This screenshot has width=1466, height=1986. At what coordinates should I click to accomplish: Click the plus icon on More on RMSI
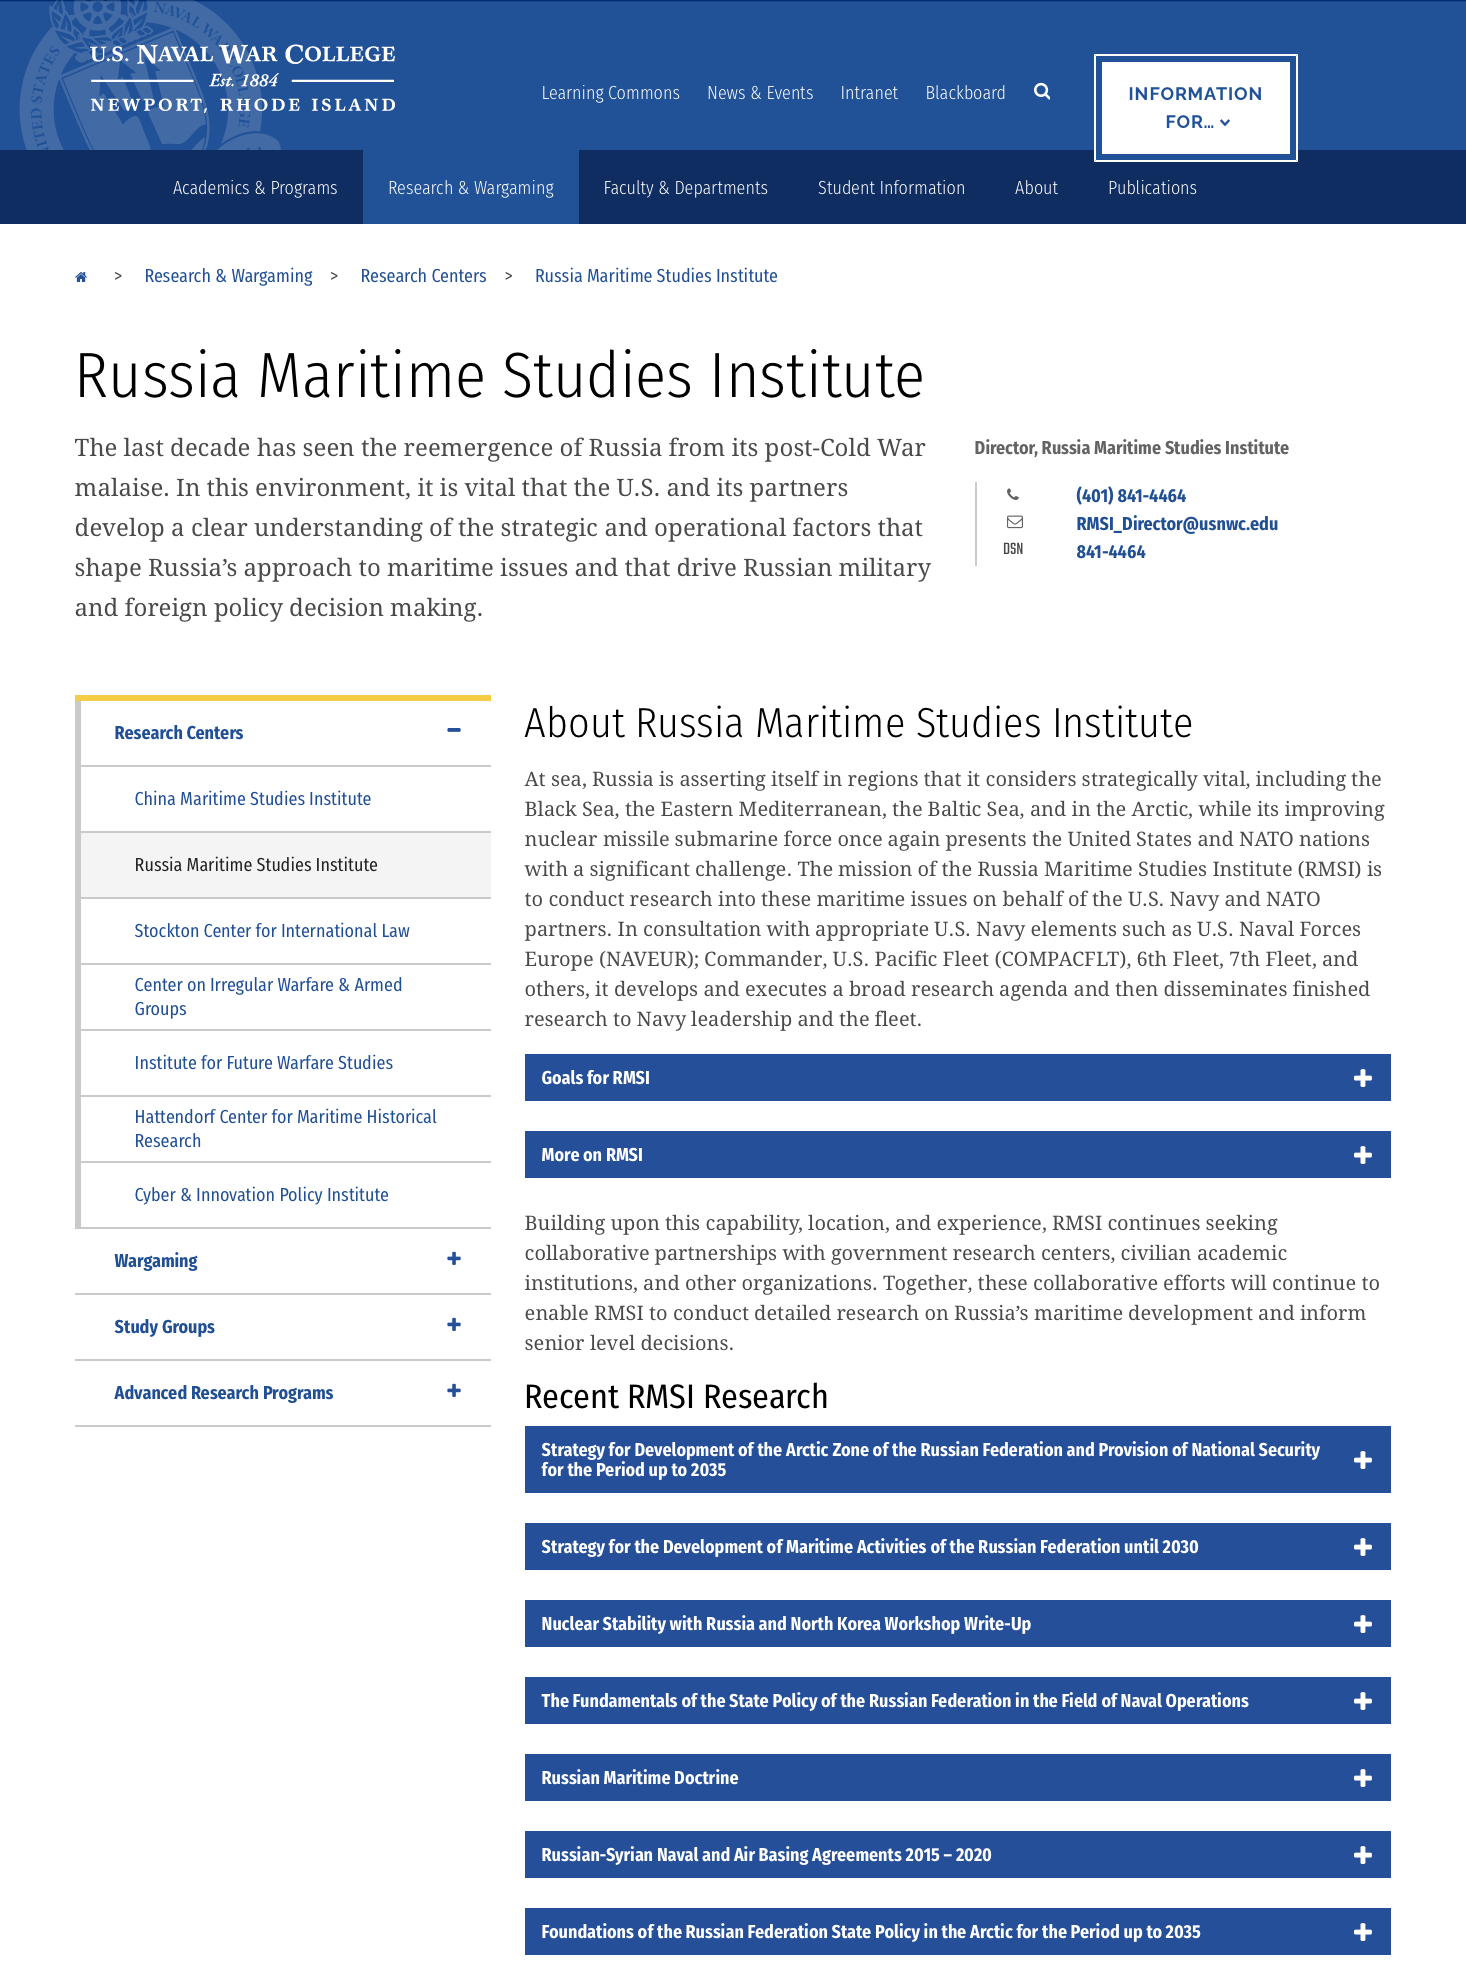(x=1362, y=1155)
